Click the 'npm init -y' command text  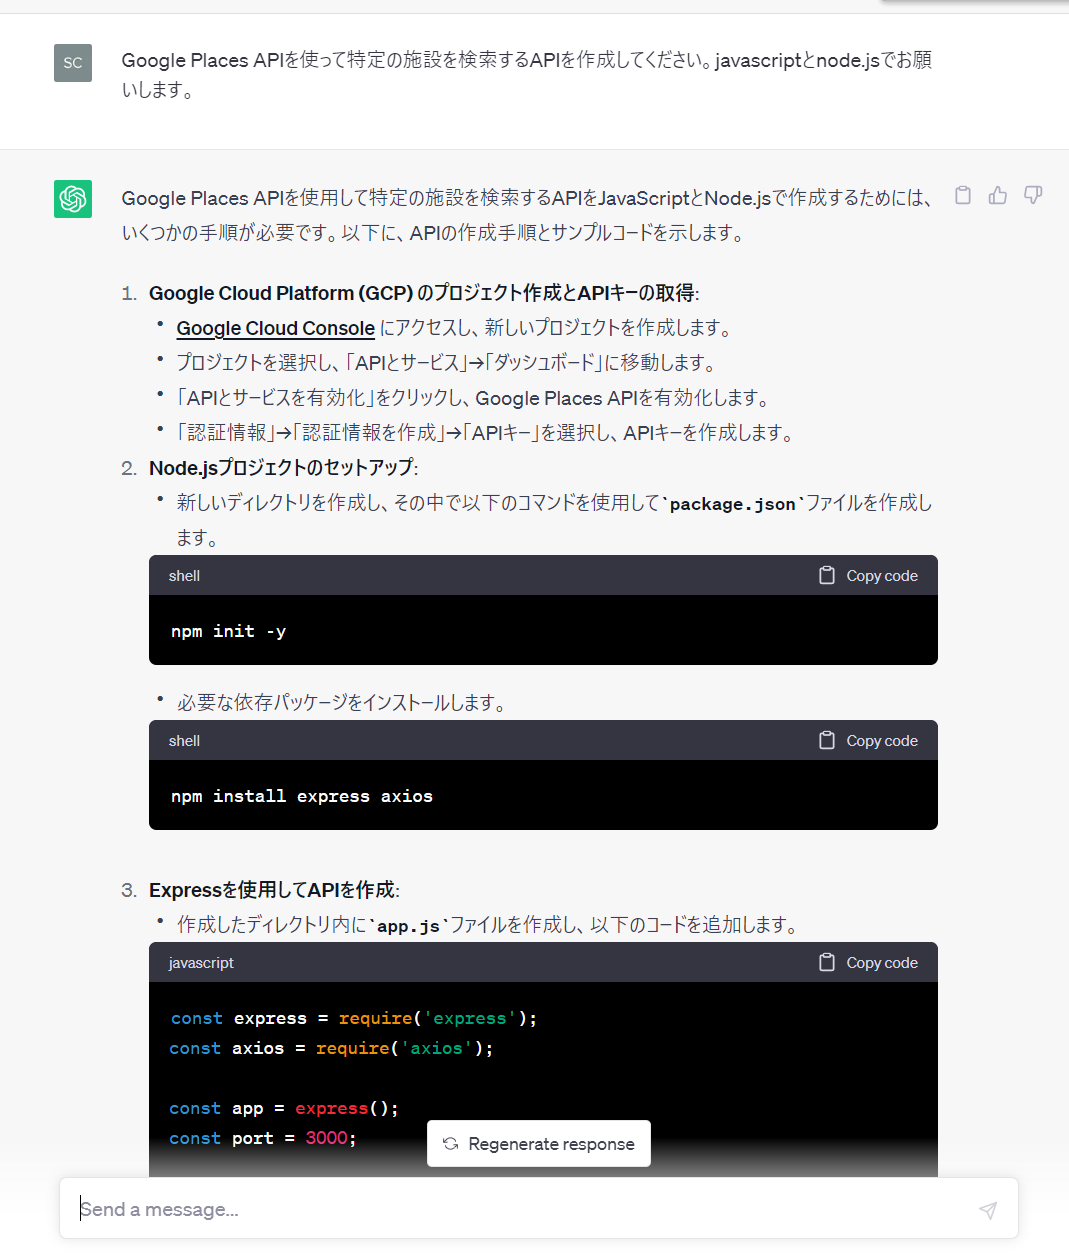point(229,631)
